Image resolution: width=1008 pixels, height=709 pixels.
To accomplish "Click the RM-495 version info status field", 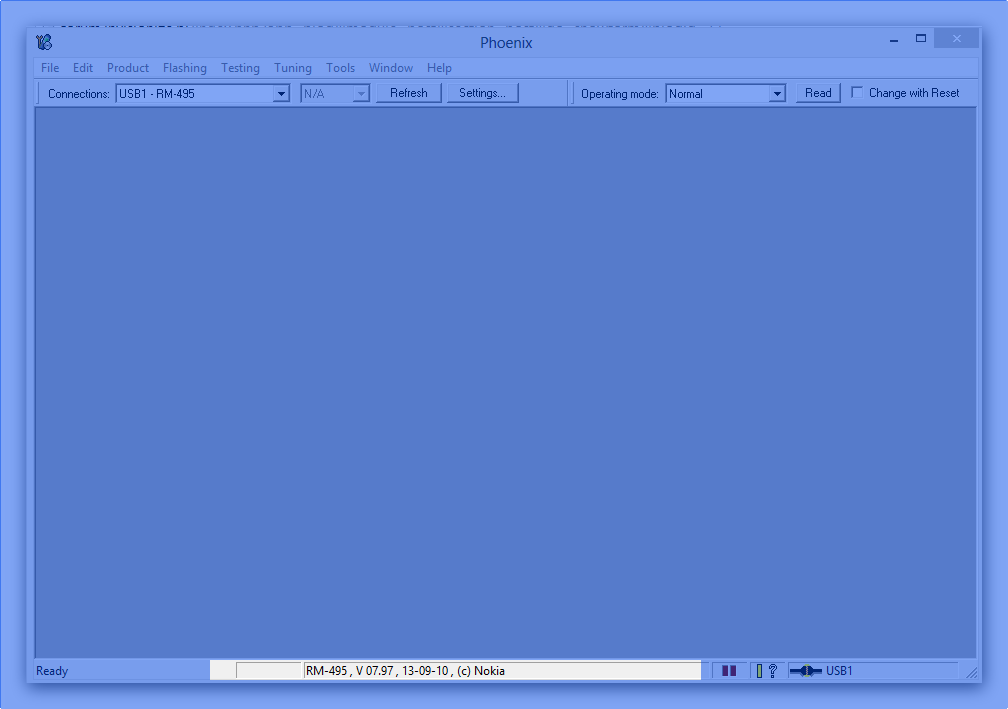I will point(500,671).
